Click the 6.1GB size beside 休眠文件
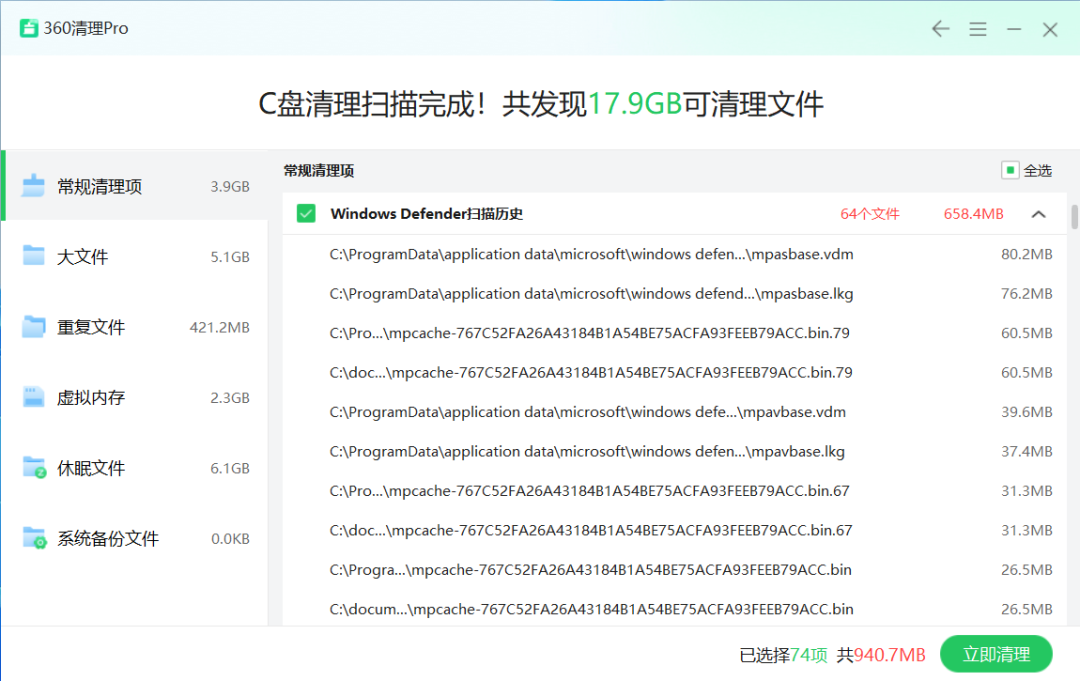 [x=230, y=468]
